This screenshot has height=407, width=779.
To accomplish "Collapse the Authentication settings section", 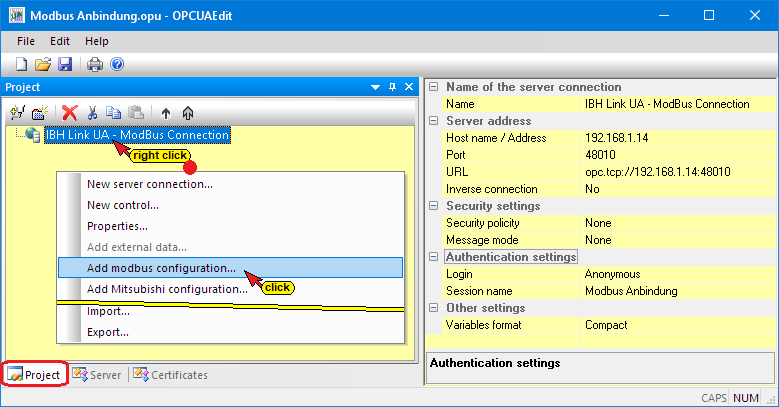I will point(434,257).
